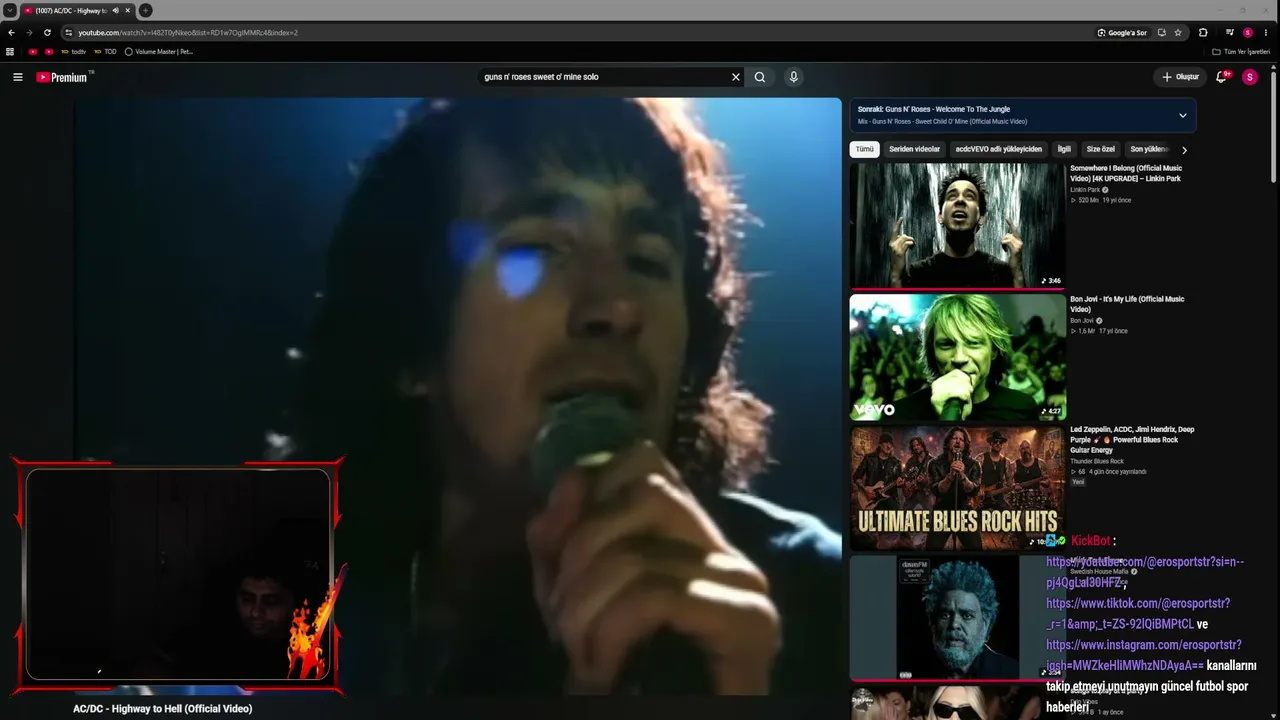Open media controls in browser toolbar
The height and width of the screenshot is (720, 1280).
click(1231, 32)
